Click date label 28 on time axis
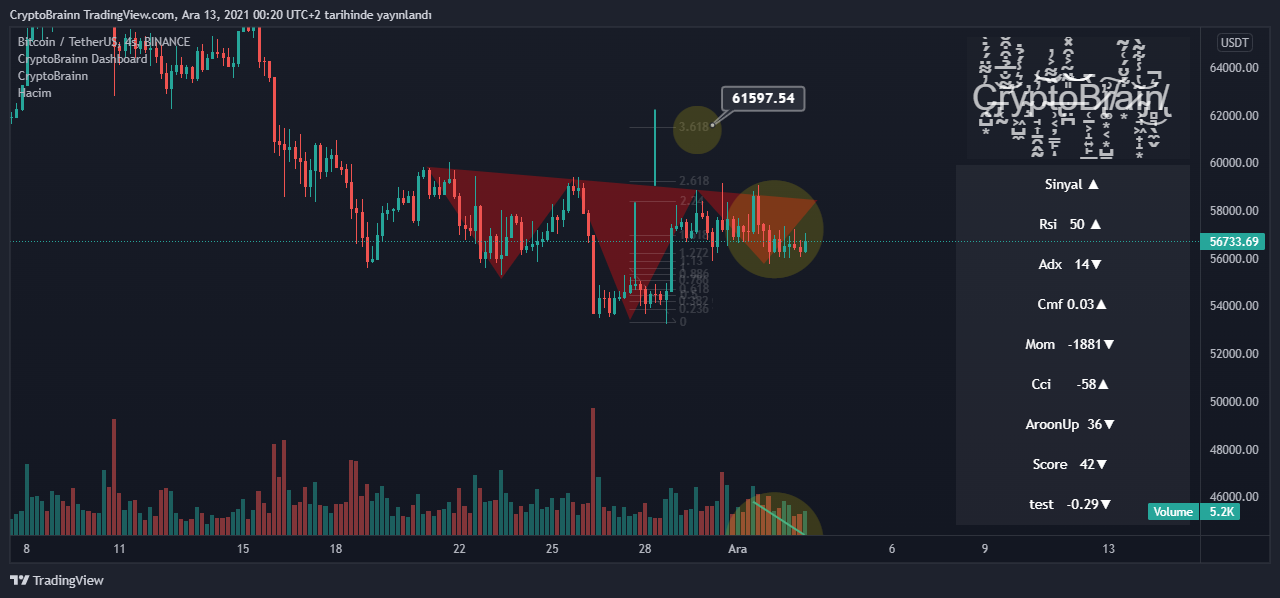Screen dimensions: 1280x598 coord(645,549)
